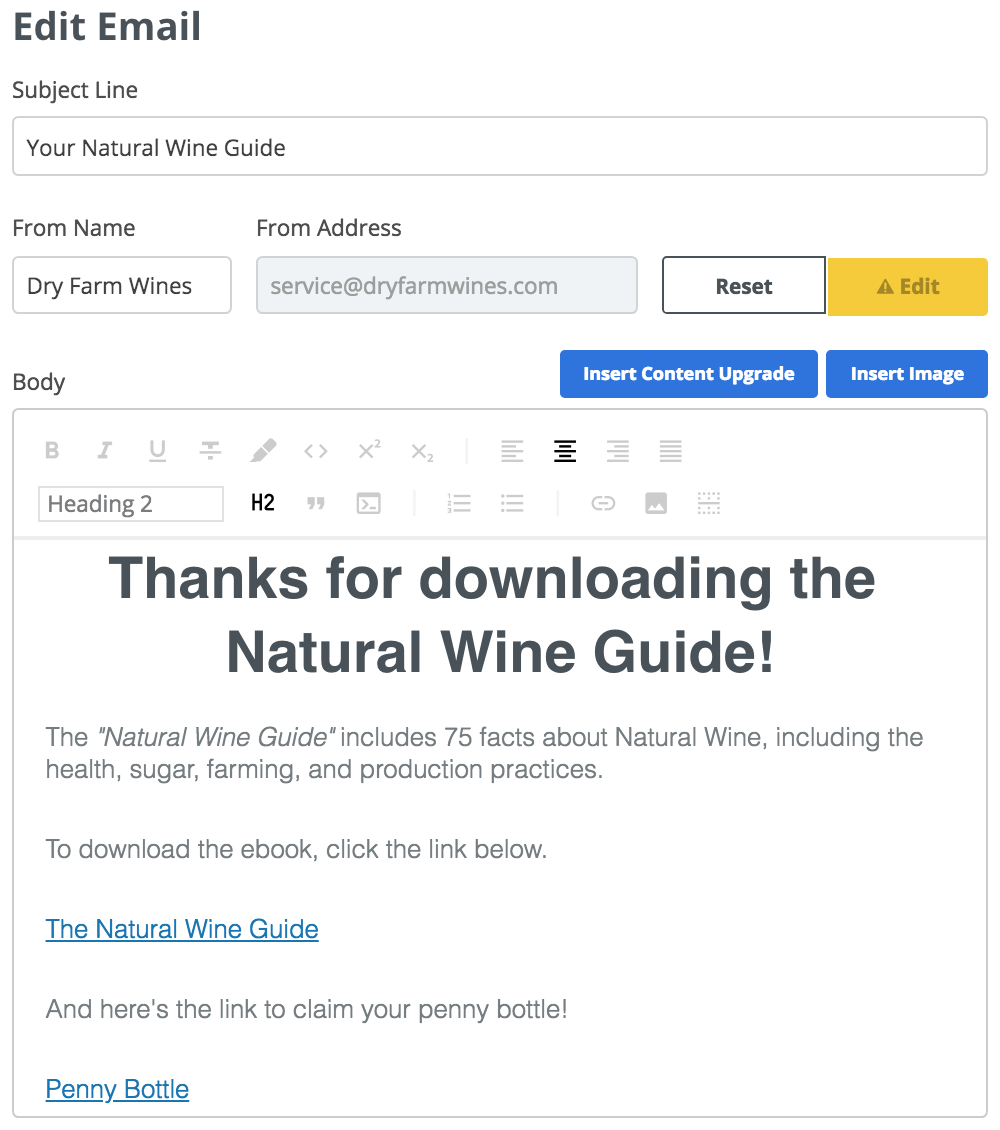Select the highlighter marker tool
Screen dimensions: 1000x1130
(x=263, y=450)
